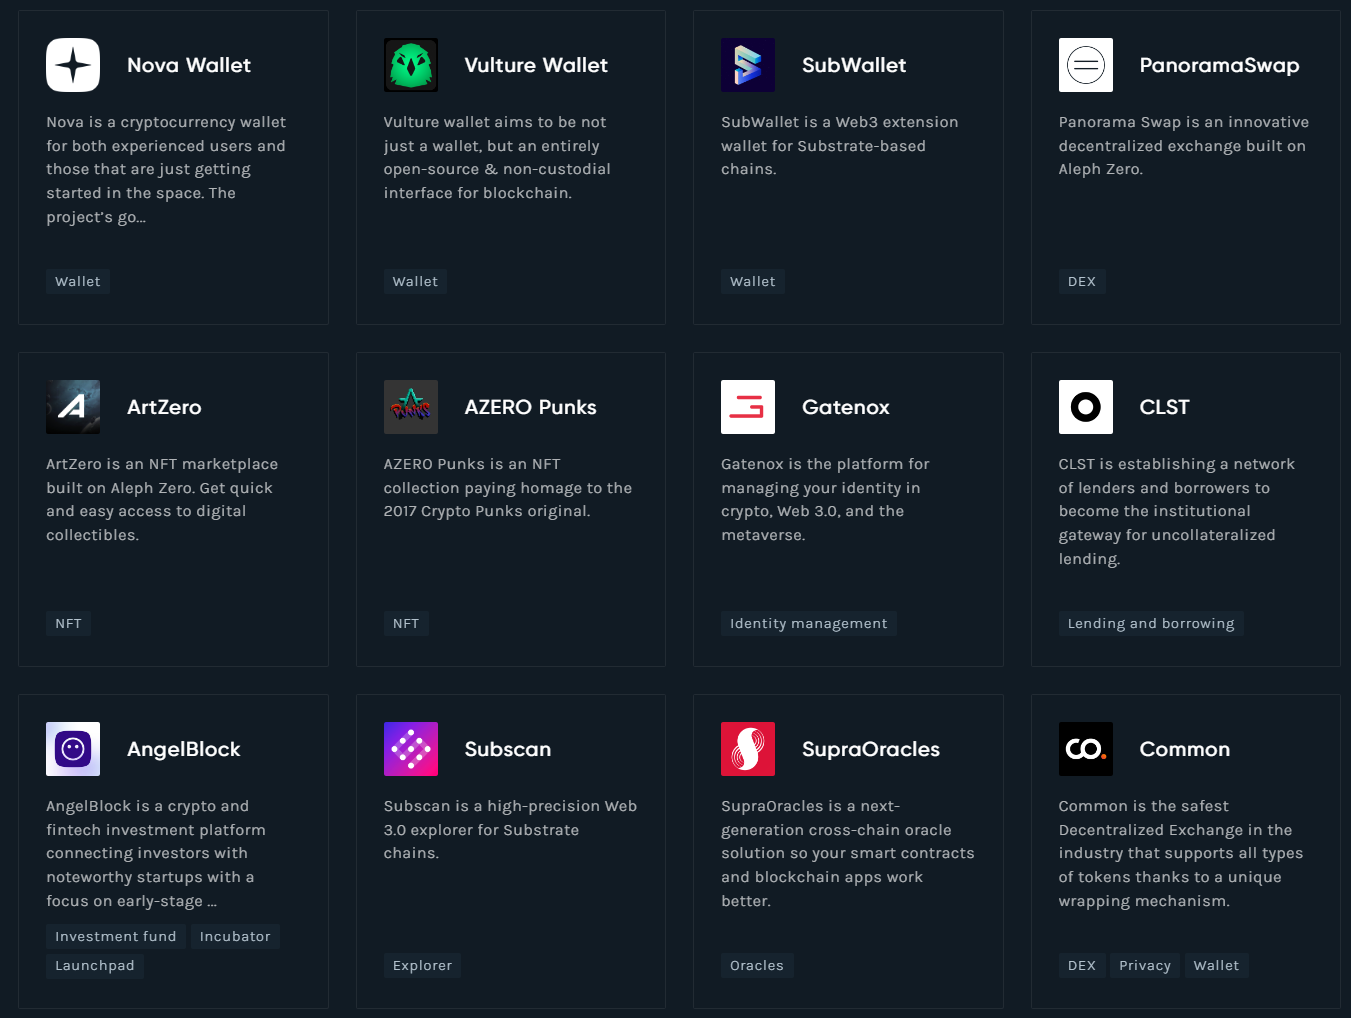Viewport: 1351px width, 1018px height.
Task: Click the green Vulture Wallet bird icon
Action: (x=410, y=65)
